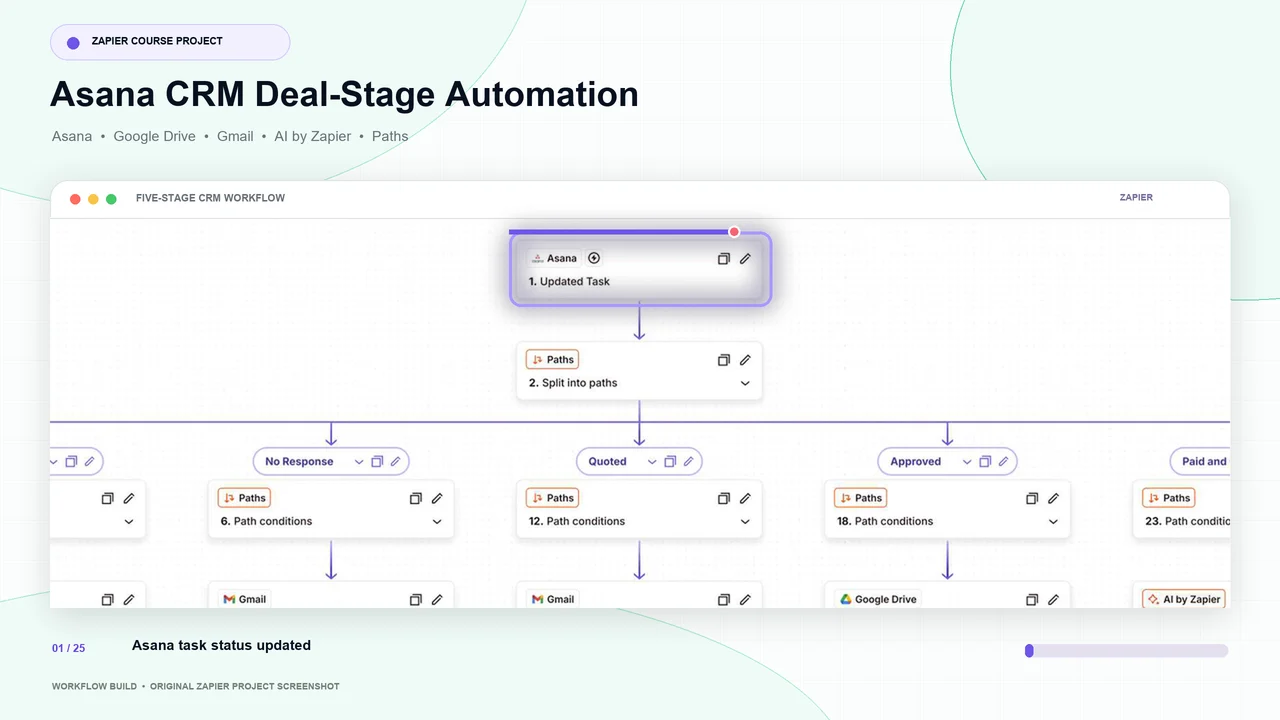Screen dimensions: 1280x720
Task: Click the AI by Zapier badge
Action: point(1184,599)
